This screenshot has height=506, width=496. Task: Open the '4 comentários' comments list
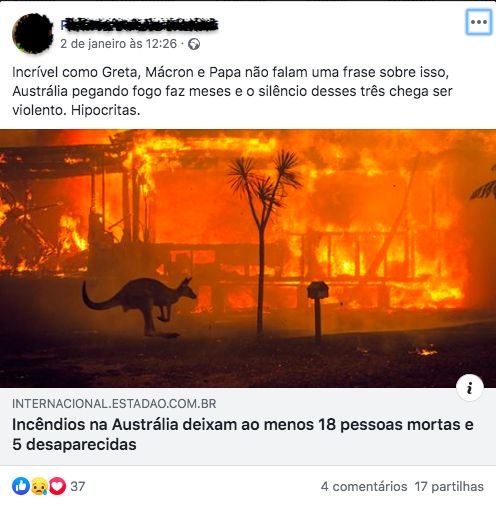[364, 486]
